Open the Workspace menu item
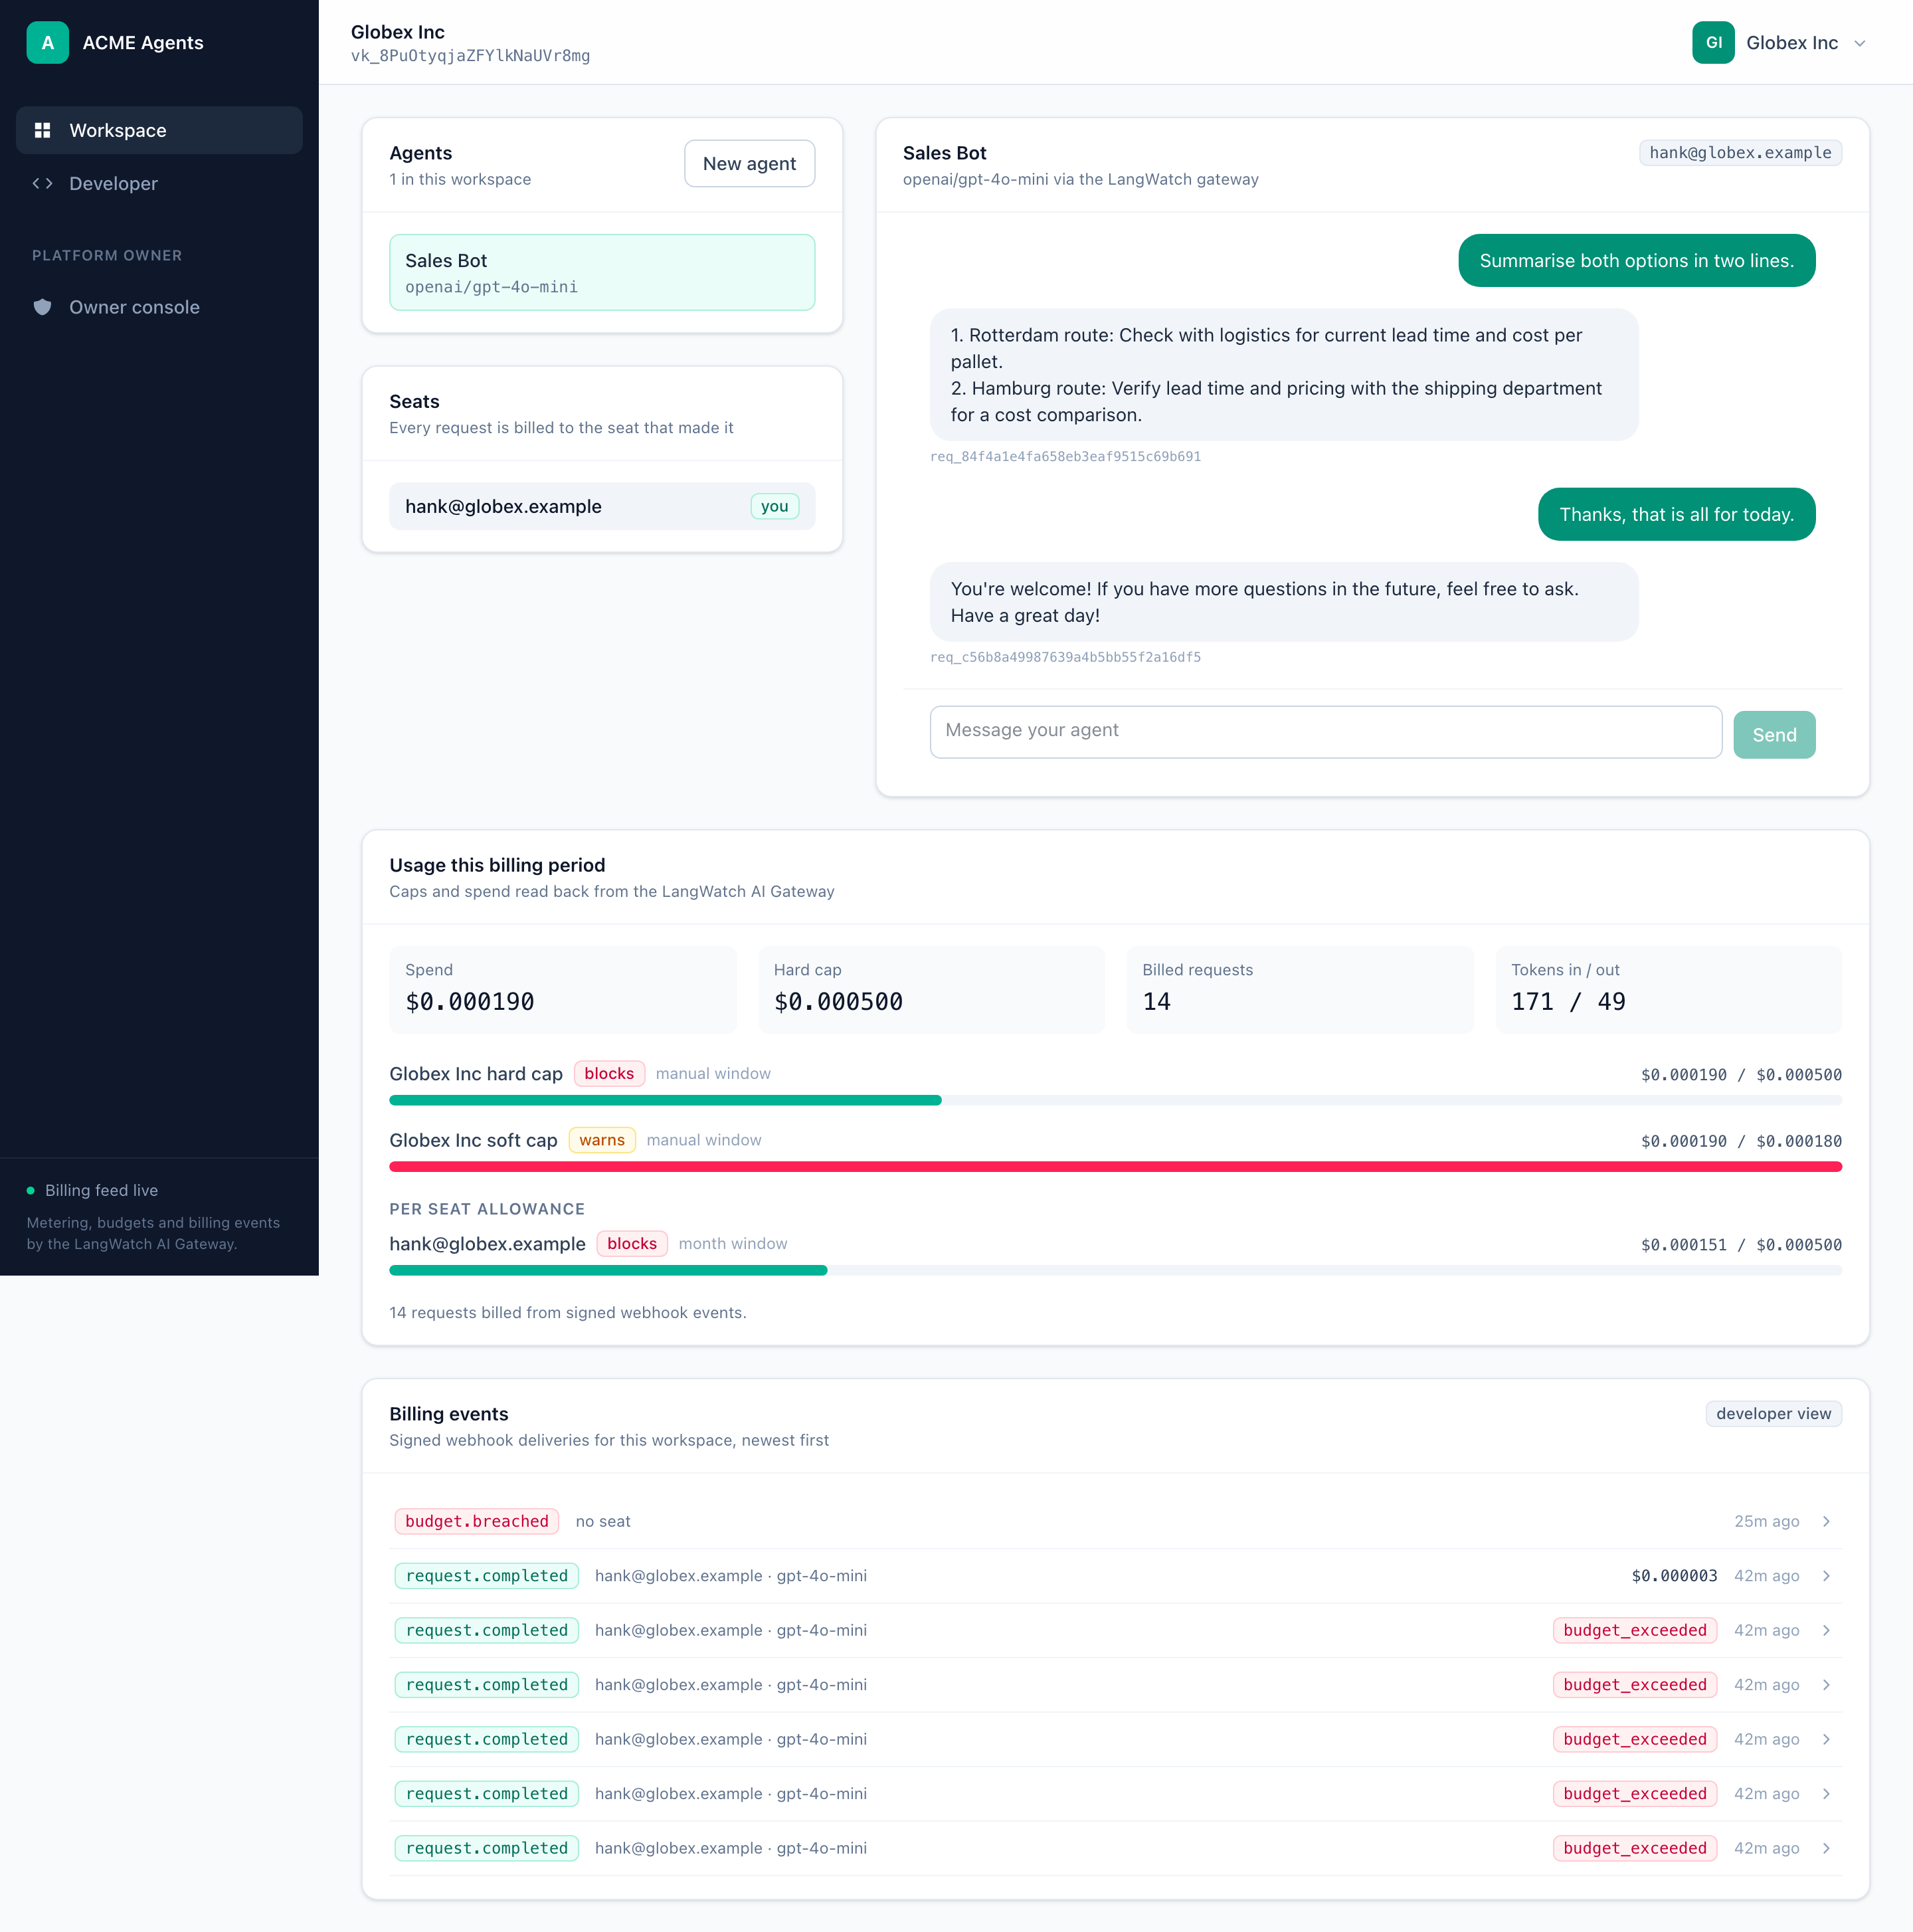Image resolution: width=1913 pixels, height=1932 pixels. point(159,130)
